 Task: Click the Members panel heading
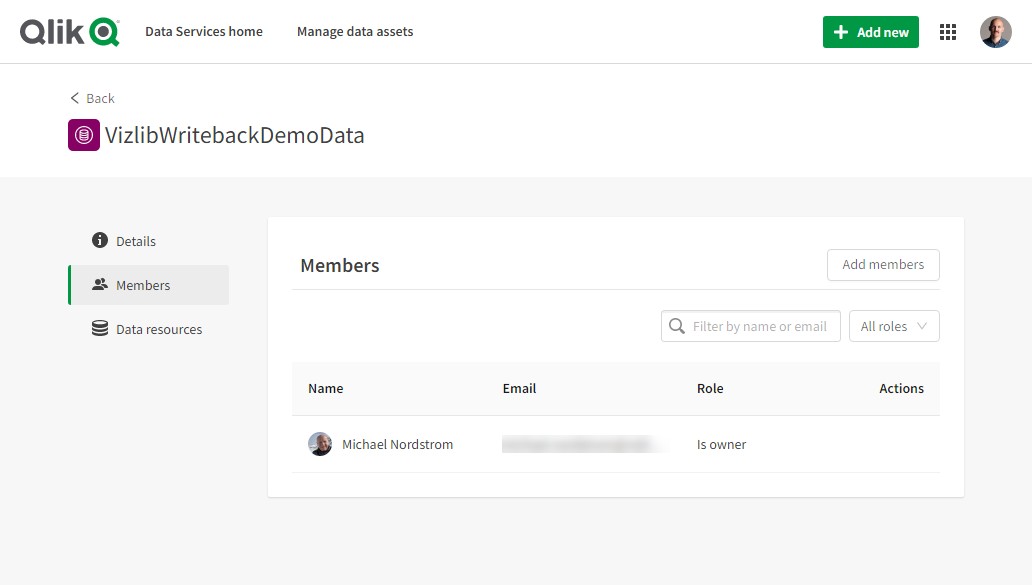pos(340,265)
